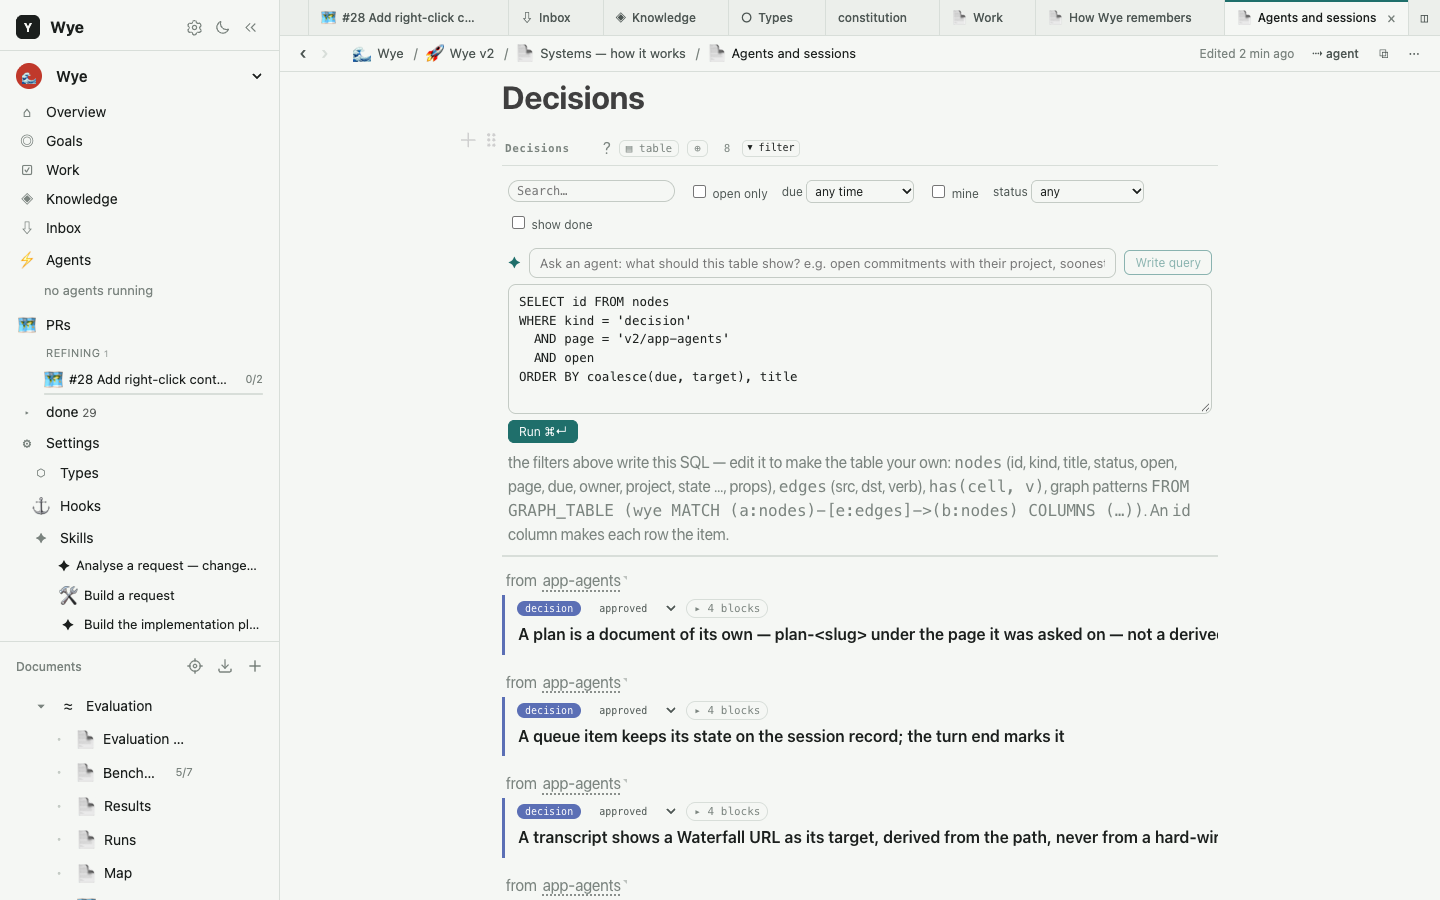Collapse the filter toggle
Image resolution: width=1440 pixels, height=900 pixels.
(771, 148)
